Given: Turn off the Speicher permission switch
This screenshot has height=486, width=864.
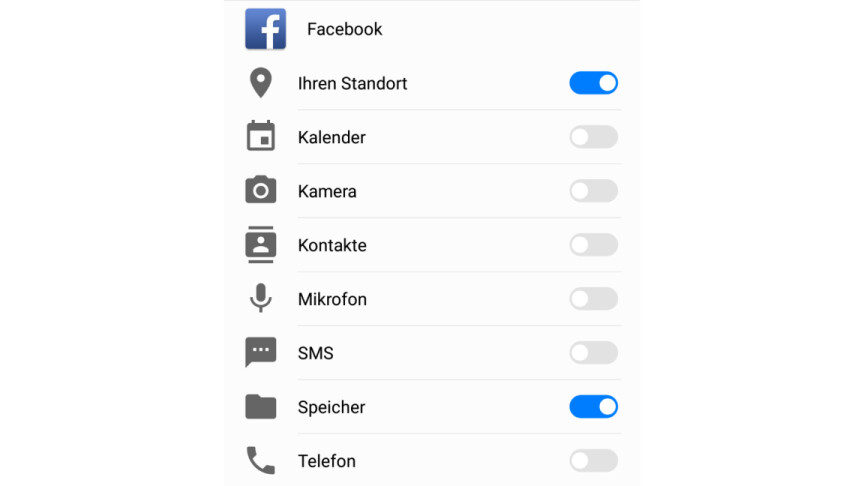Looking at the screenshot, I should [x=593, y=407].
